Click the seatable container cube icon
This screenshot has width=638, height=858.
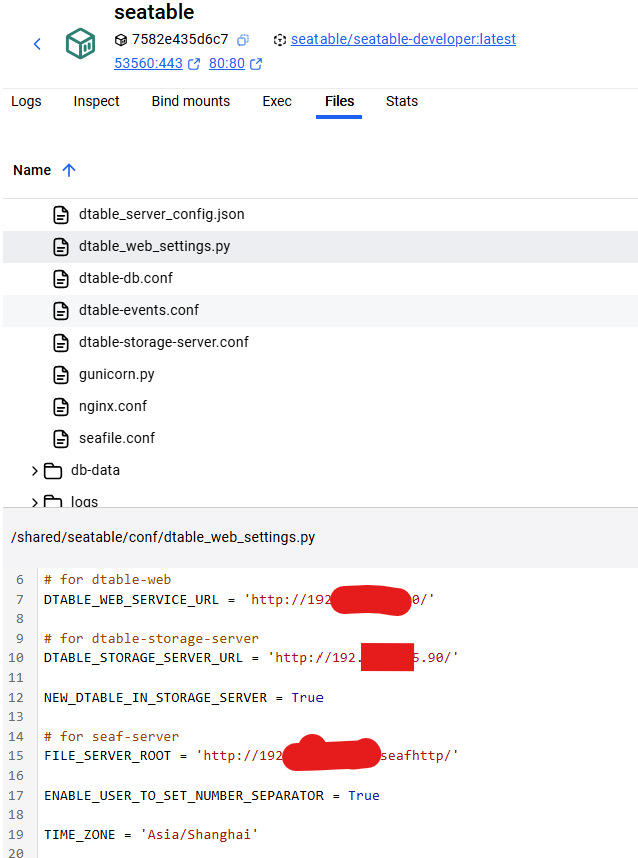(81, 44)
